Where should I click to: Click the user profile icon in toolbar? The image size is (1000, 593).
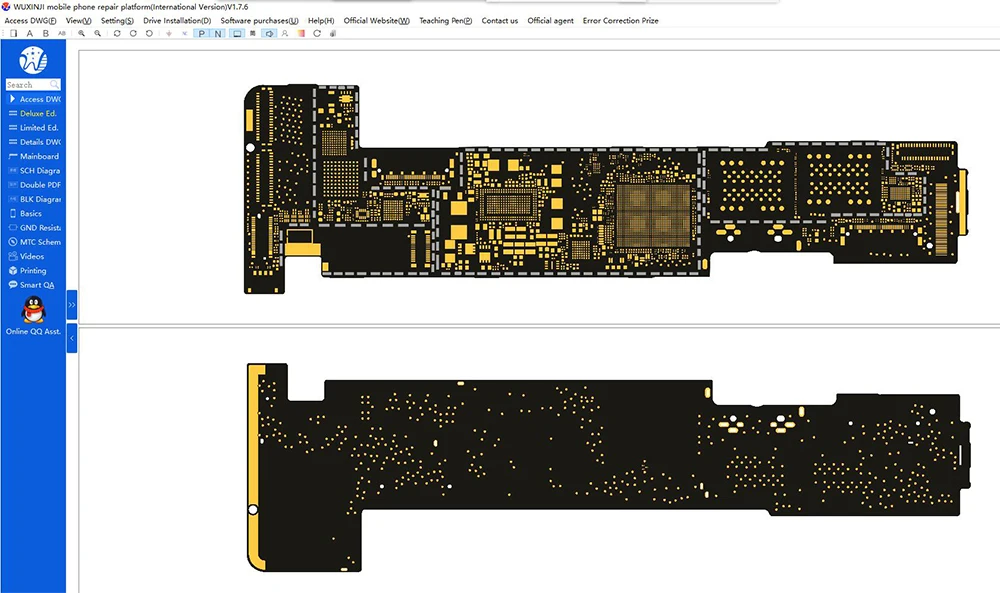[285, 33]
